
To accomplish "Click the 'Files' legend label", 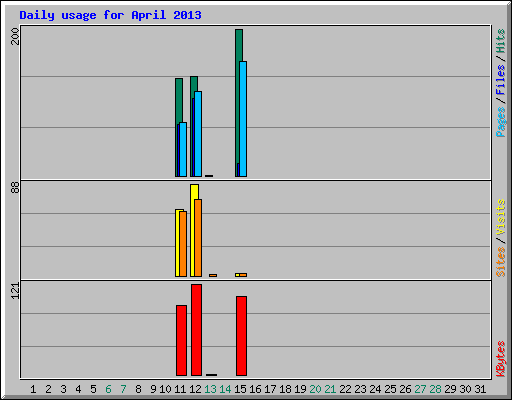I will click(501, 79).
